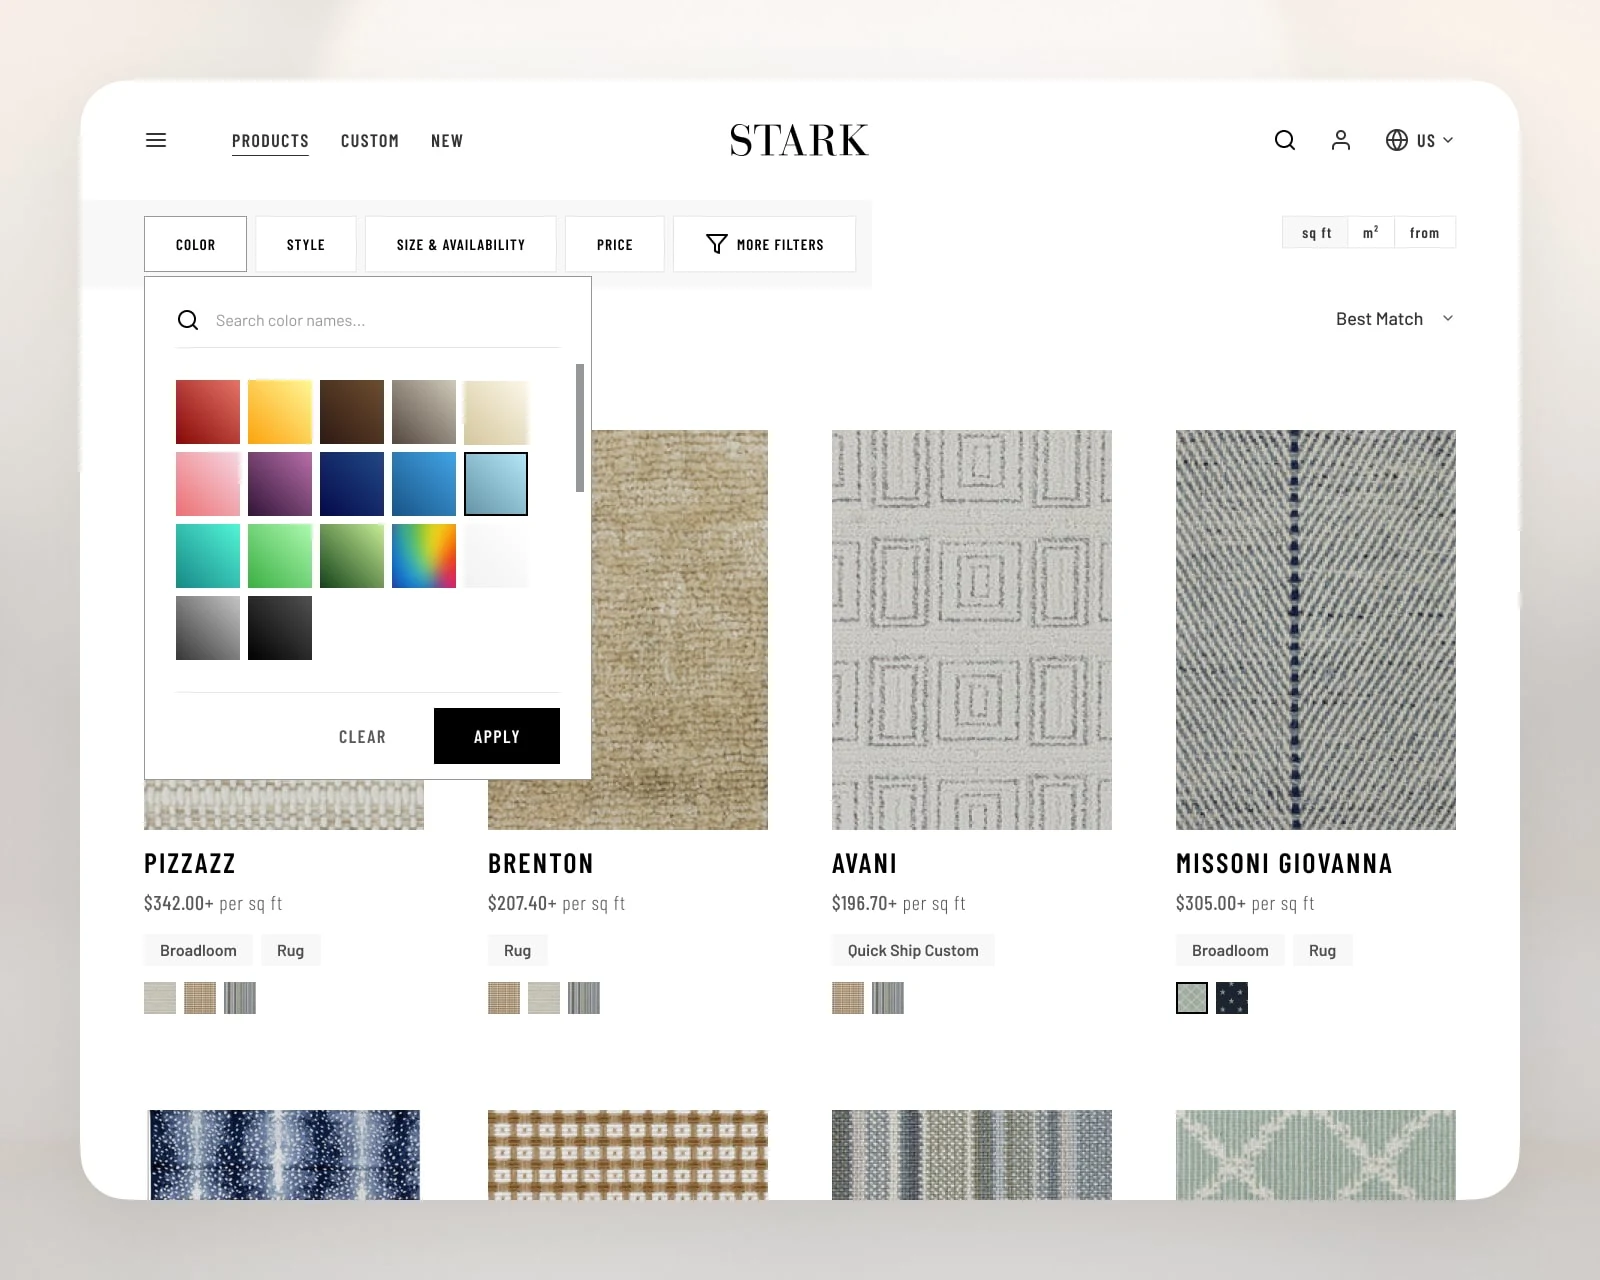
Task: Open the Avani rug image
Action: [x=972, y=630]
